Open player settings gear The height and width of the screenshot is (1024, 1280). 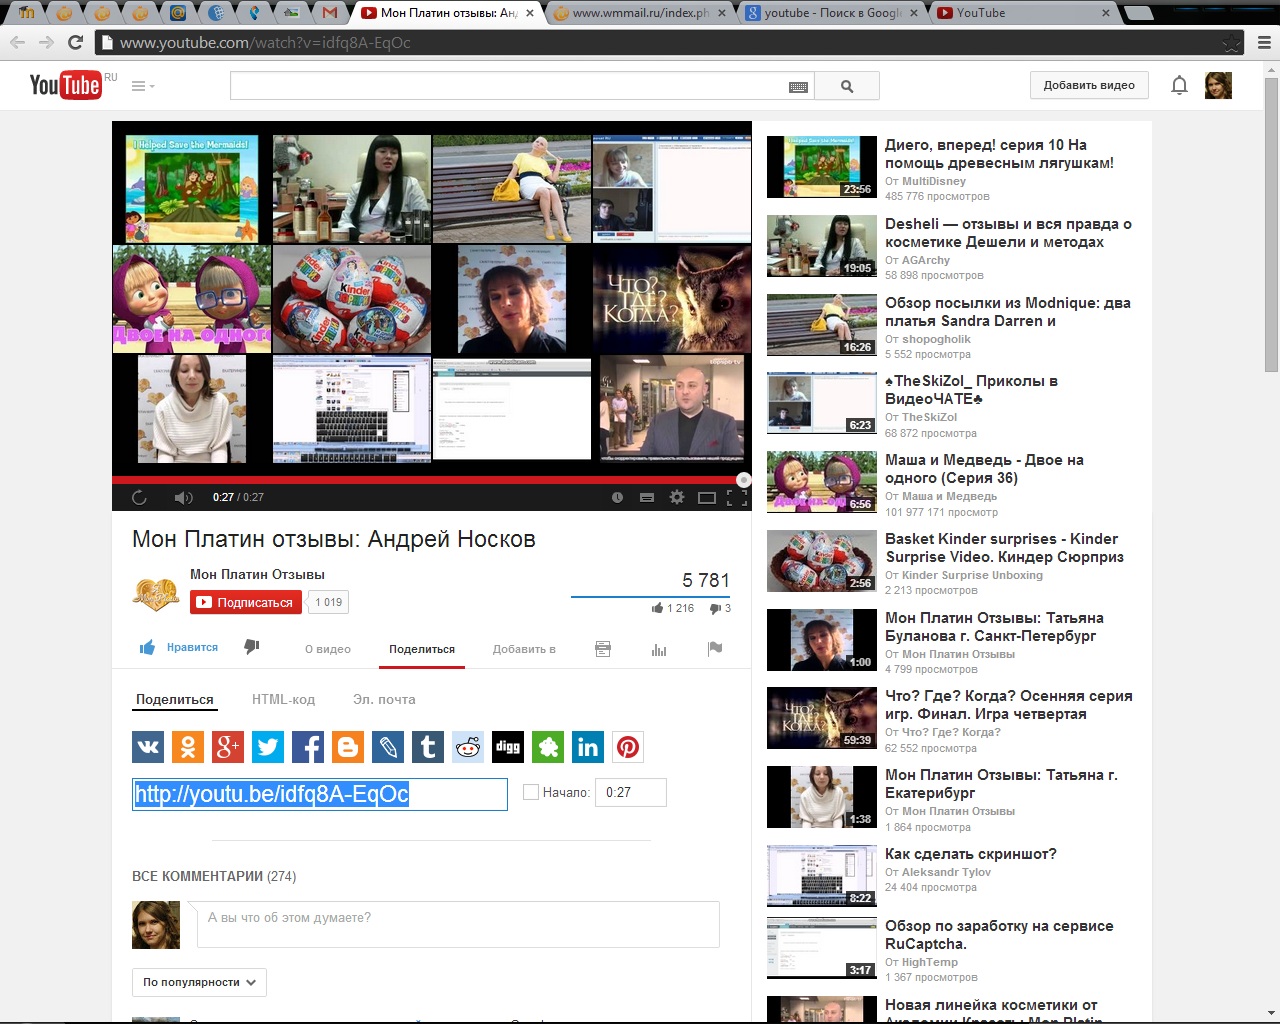click(x=677, y=497)
